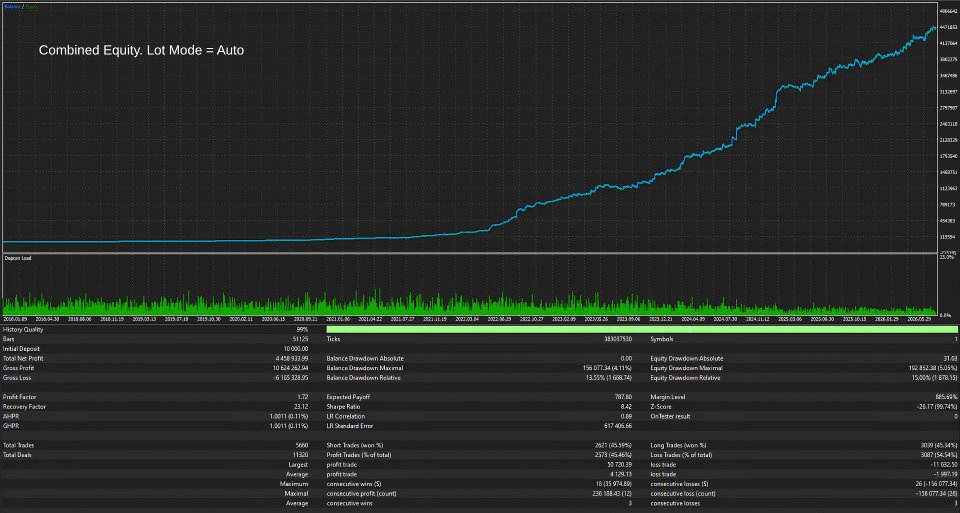Click the green History Quality progress bar

[642, 329]
